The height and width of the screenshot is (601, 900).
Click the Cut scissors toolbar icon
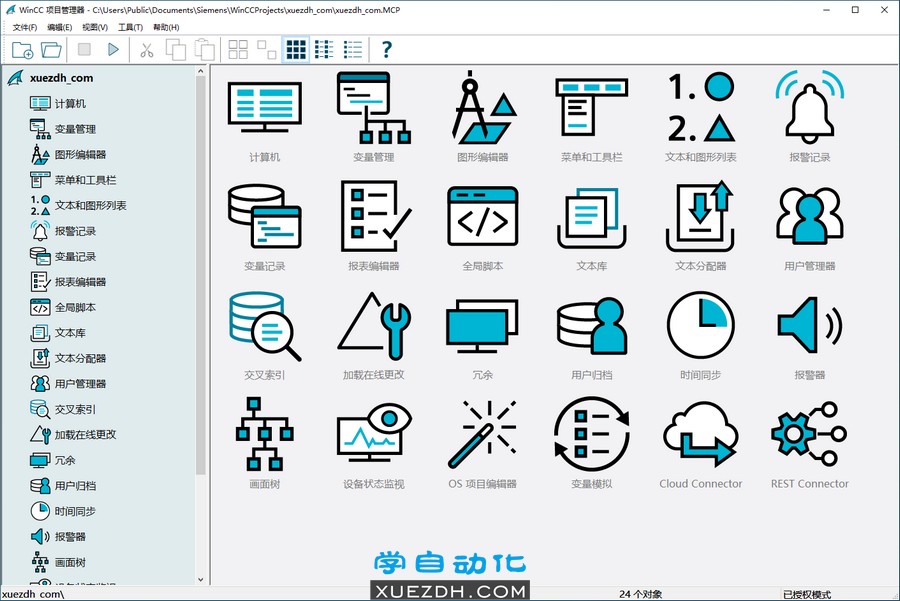(146, 50)
